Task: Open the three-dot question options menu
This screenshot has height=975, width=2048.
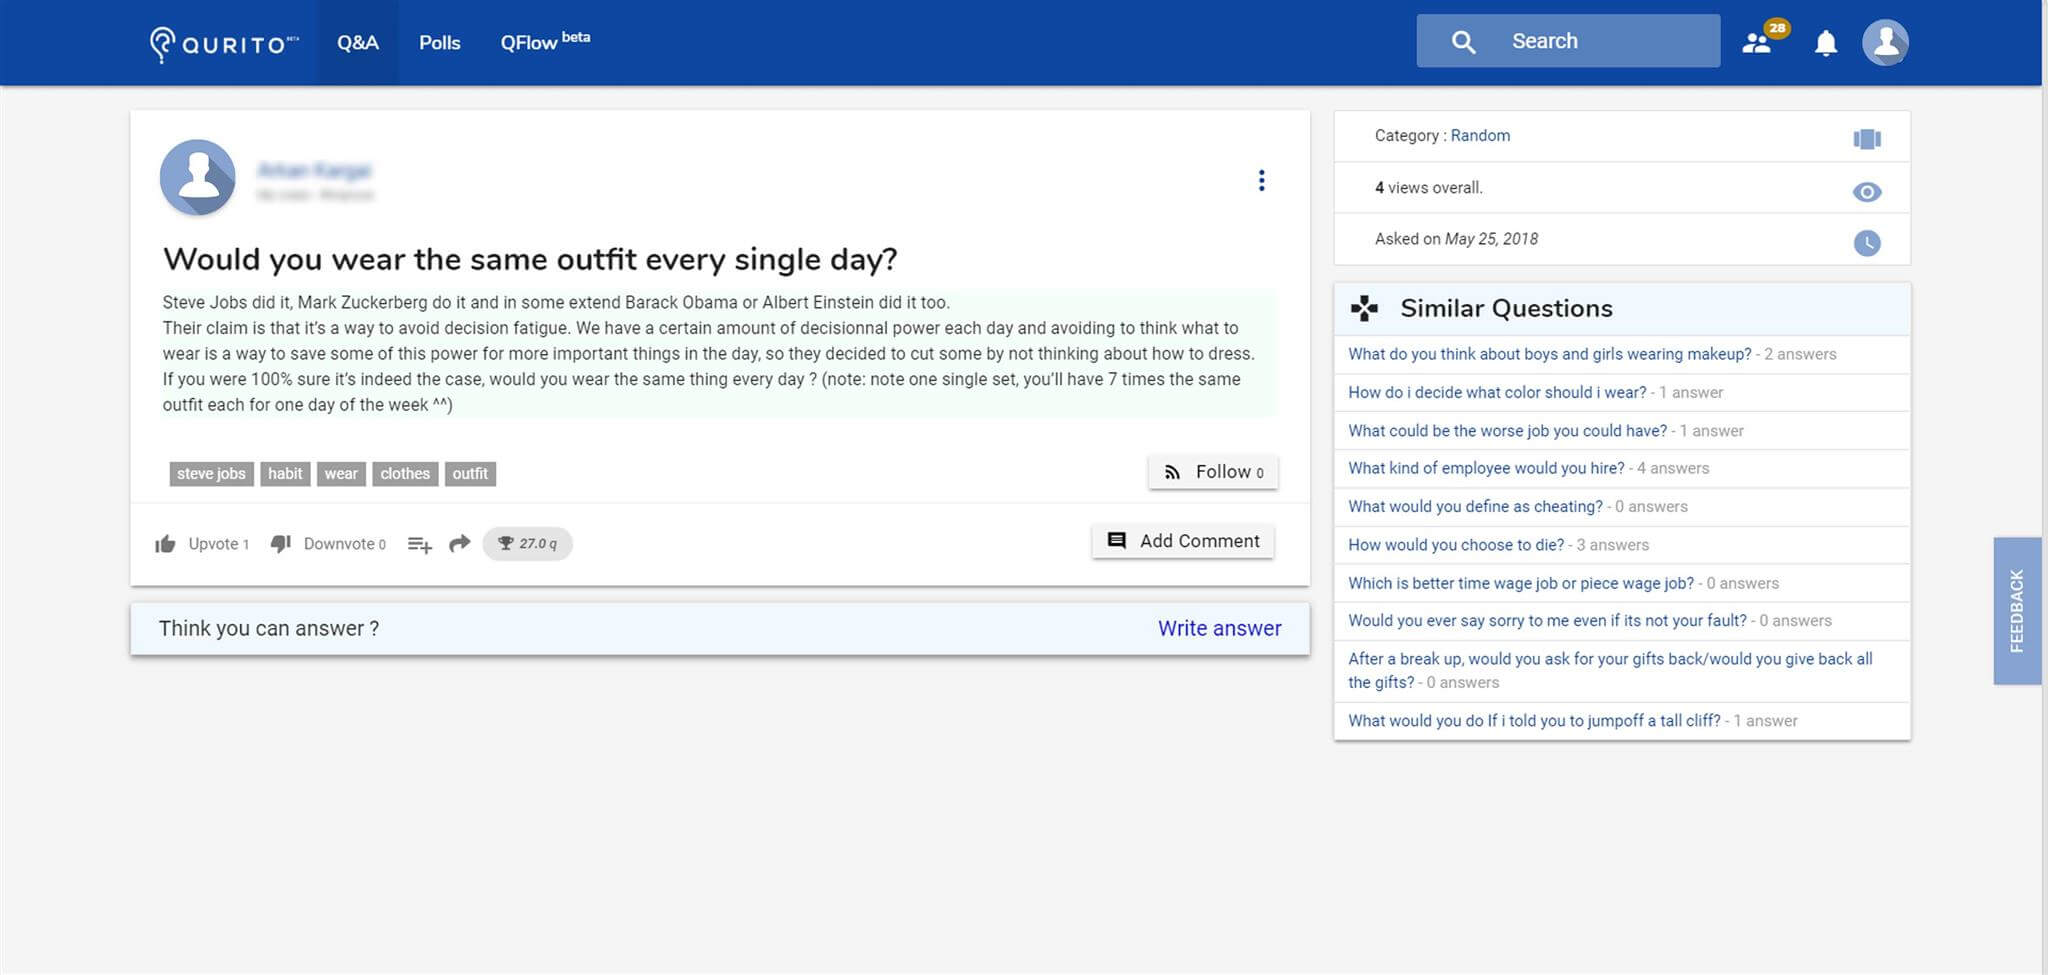Action: click(x=1261, y=180)
